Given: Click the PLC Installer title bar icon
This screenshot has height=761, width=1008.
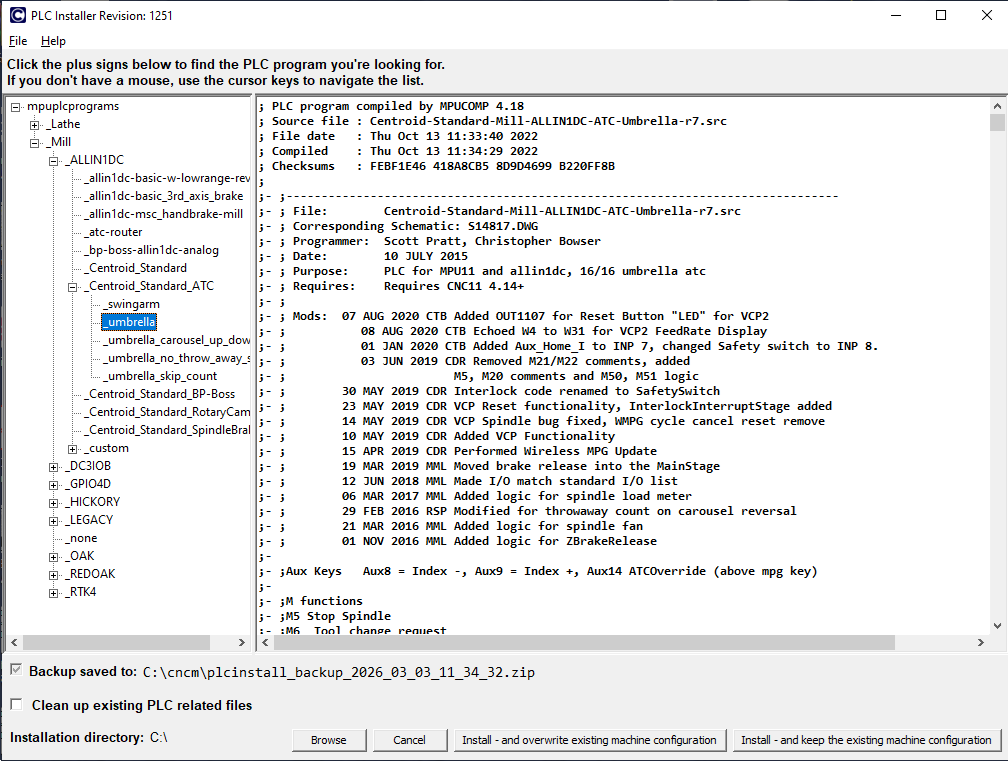Looking at the screenshot, I should point(17,15).
